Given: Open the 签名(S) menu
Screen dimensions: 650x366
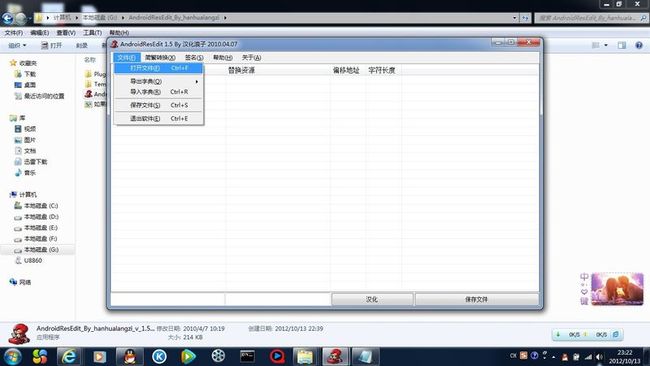Looking at the screenshot, I should pyautogui.click(x=194, y=58).
